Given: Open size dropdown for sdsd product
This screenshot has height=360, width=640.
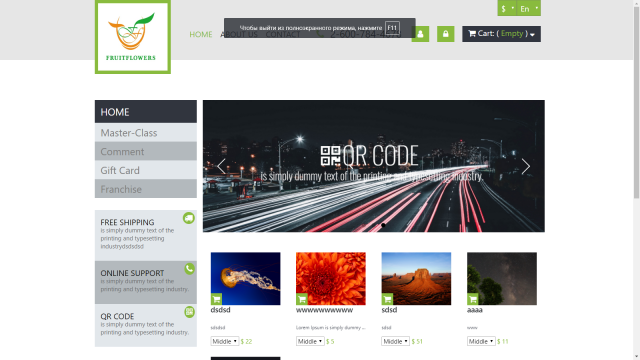Looking at the screenshot, I should (x=395, y=341).
